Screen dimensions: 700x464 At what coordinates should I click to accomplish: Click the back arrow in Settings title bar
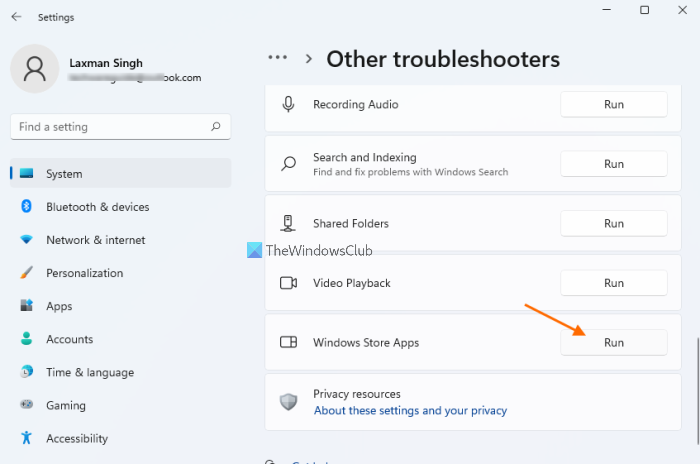coord(16,16)
